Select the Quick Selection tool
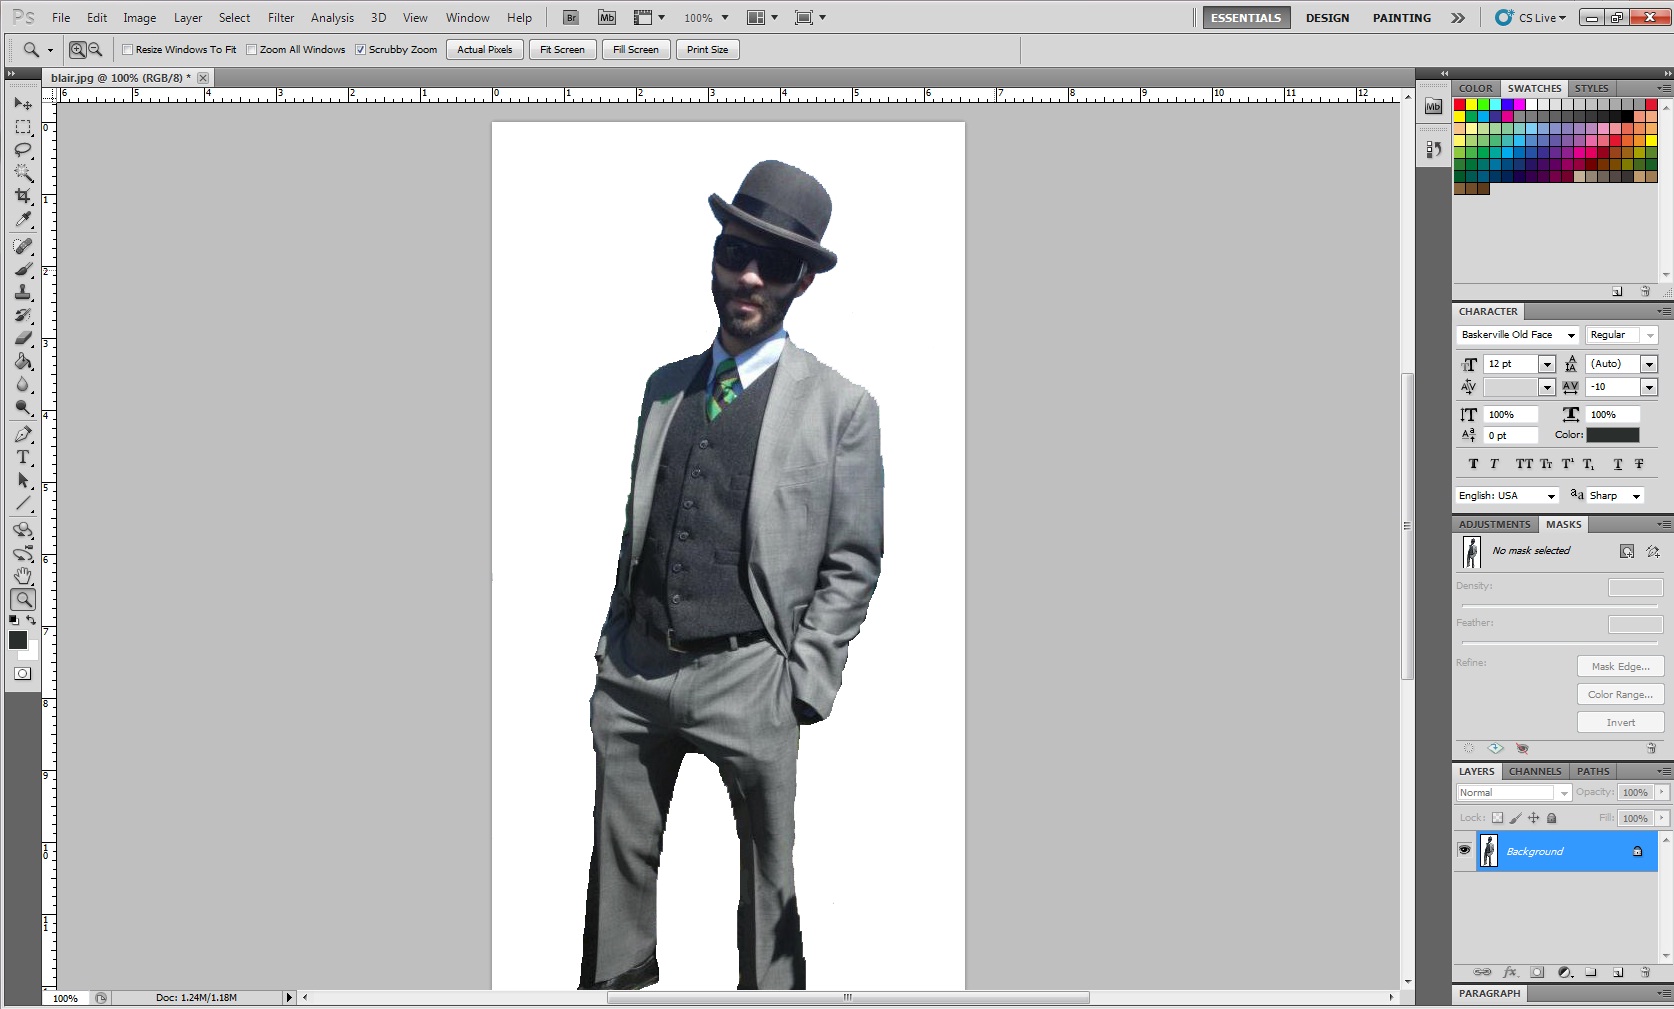1674x1009 pixels. click(x=23, y=173)
